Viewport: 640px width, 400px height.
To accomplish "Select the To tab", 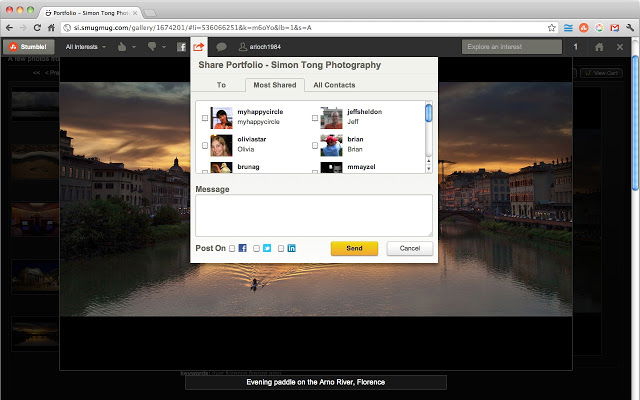I will 221,85.
